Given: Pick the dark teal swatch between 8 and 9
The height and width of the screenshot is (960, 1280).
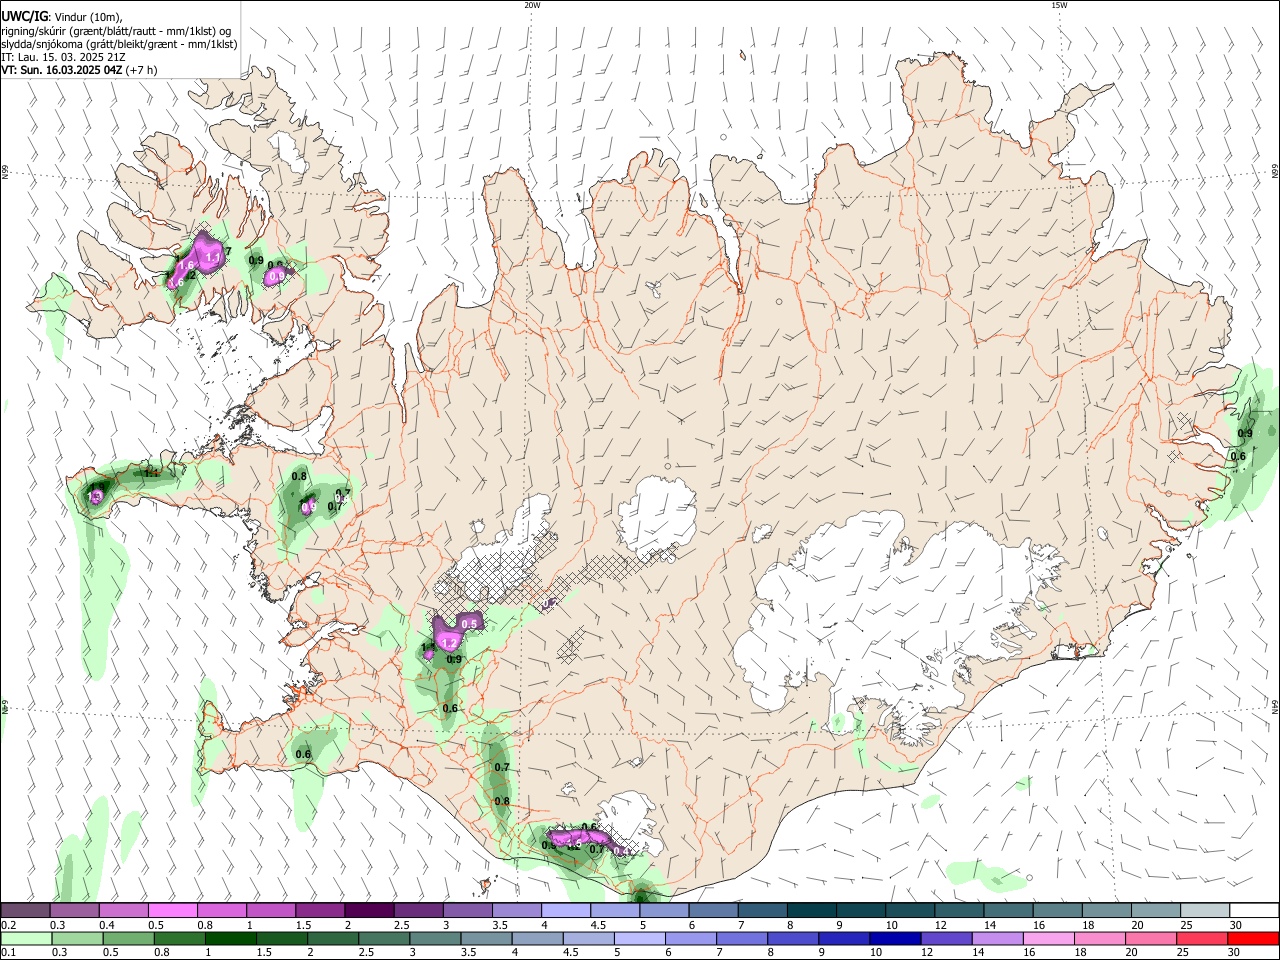Looking at the screenshot, I should 812,911.
